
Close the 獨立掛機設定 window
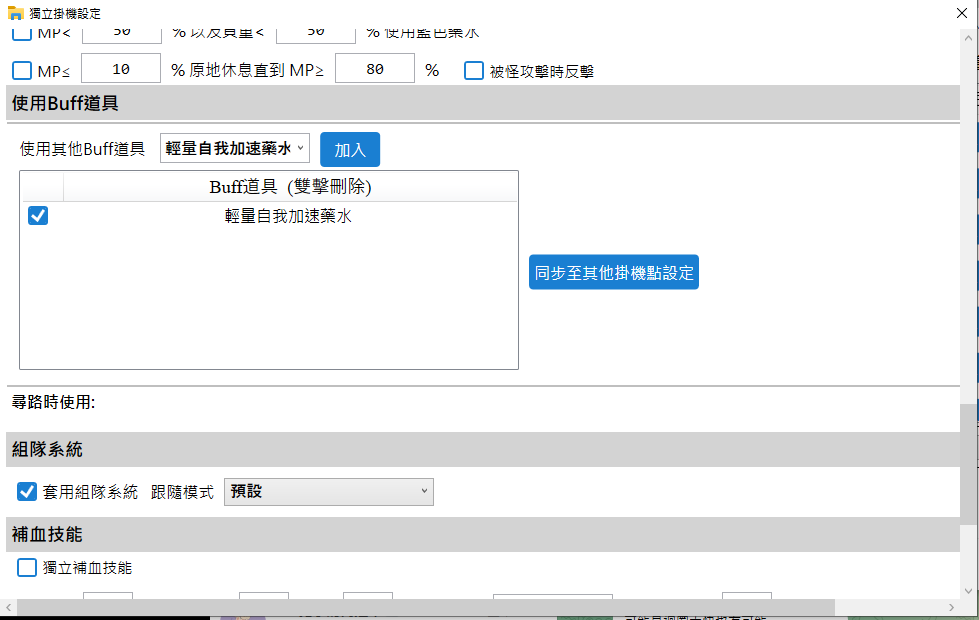coord(949,13)
